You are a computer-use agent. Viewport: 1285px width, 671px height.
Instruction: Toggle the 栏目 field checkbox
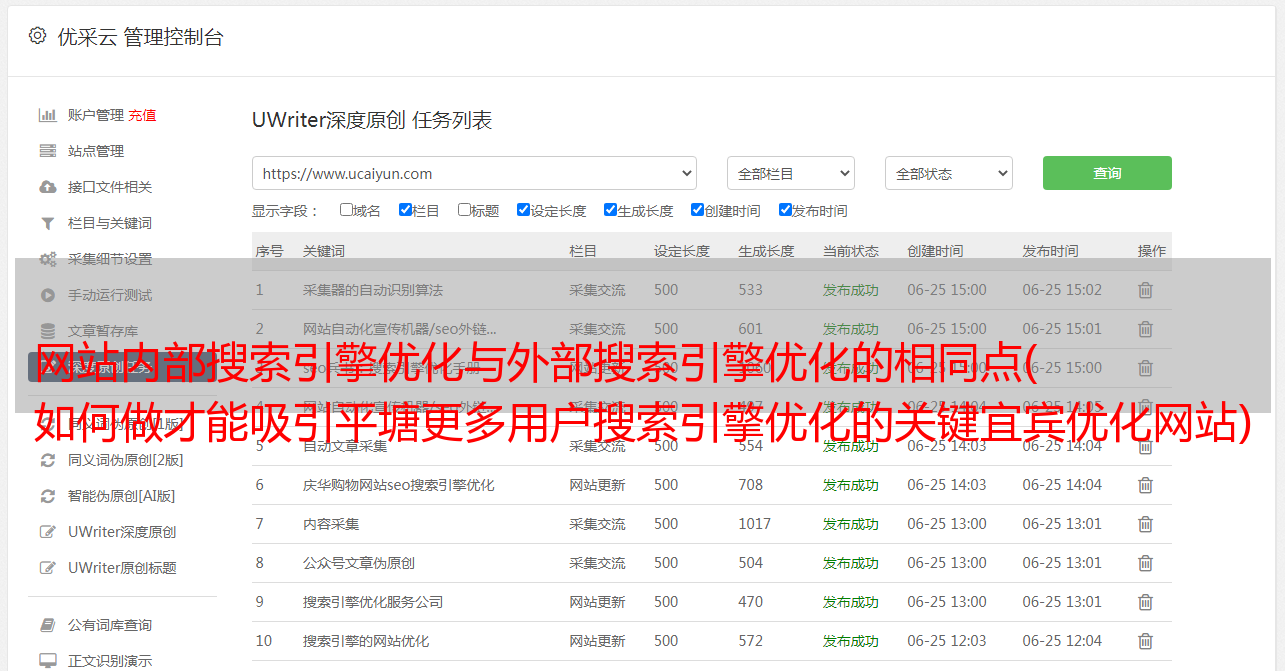point(405,210)
